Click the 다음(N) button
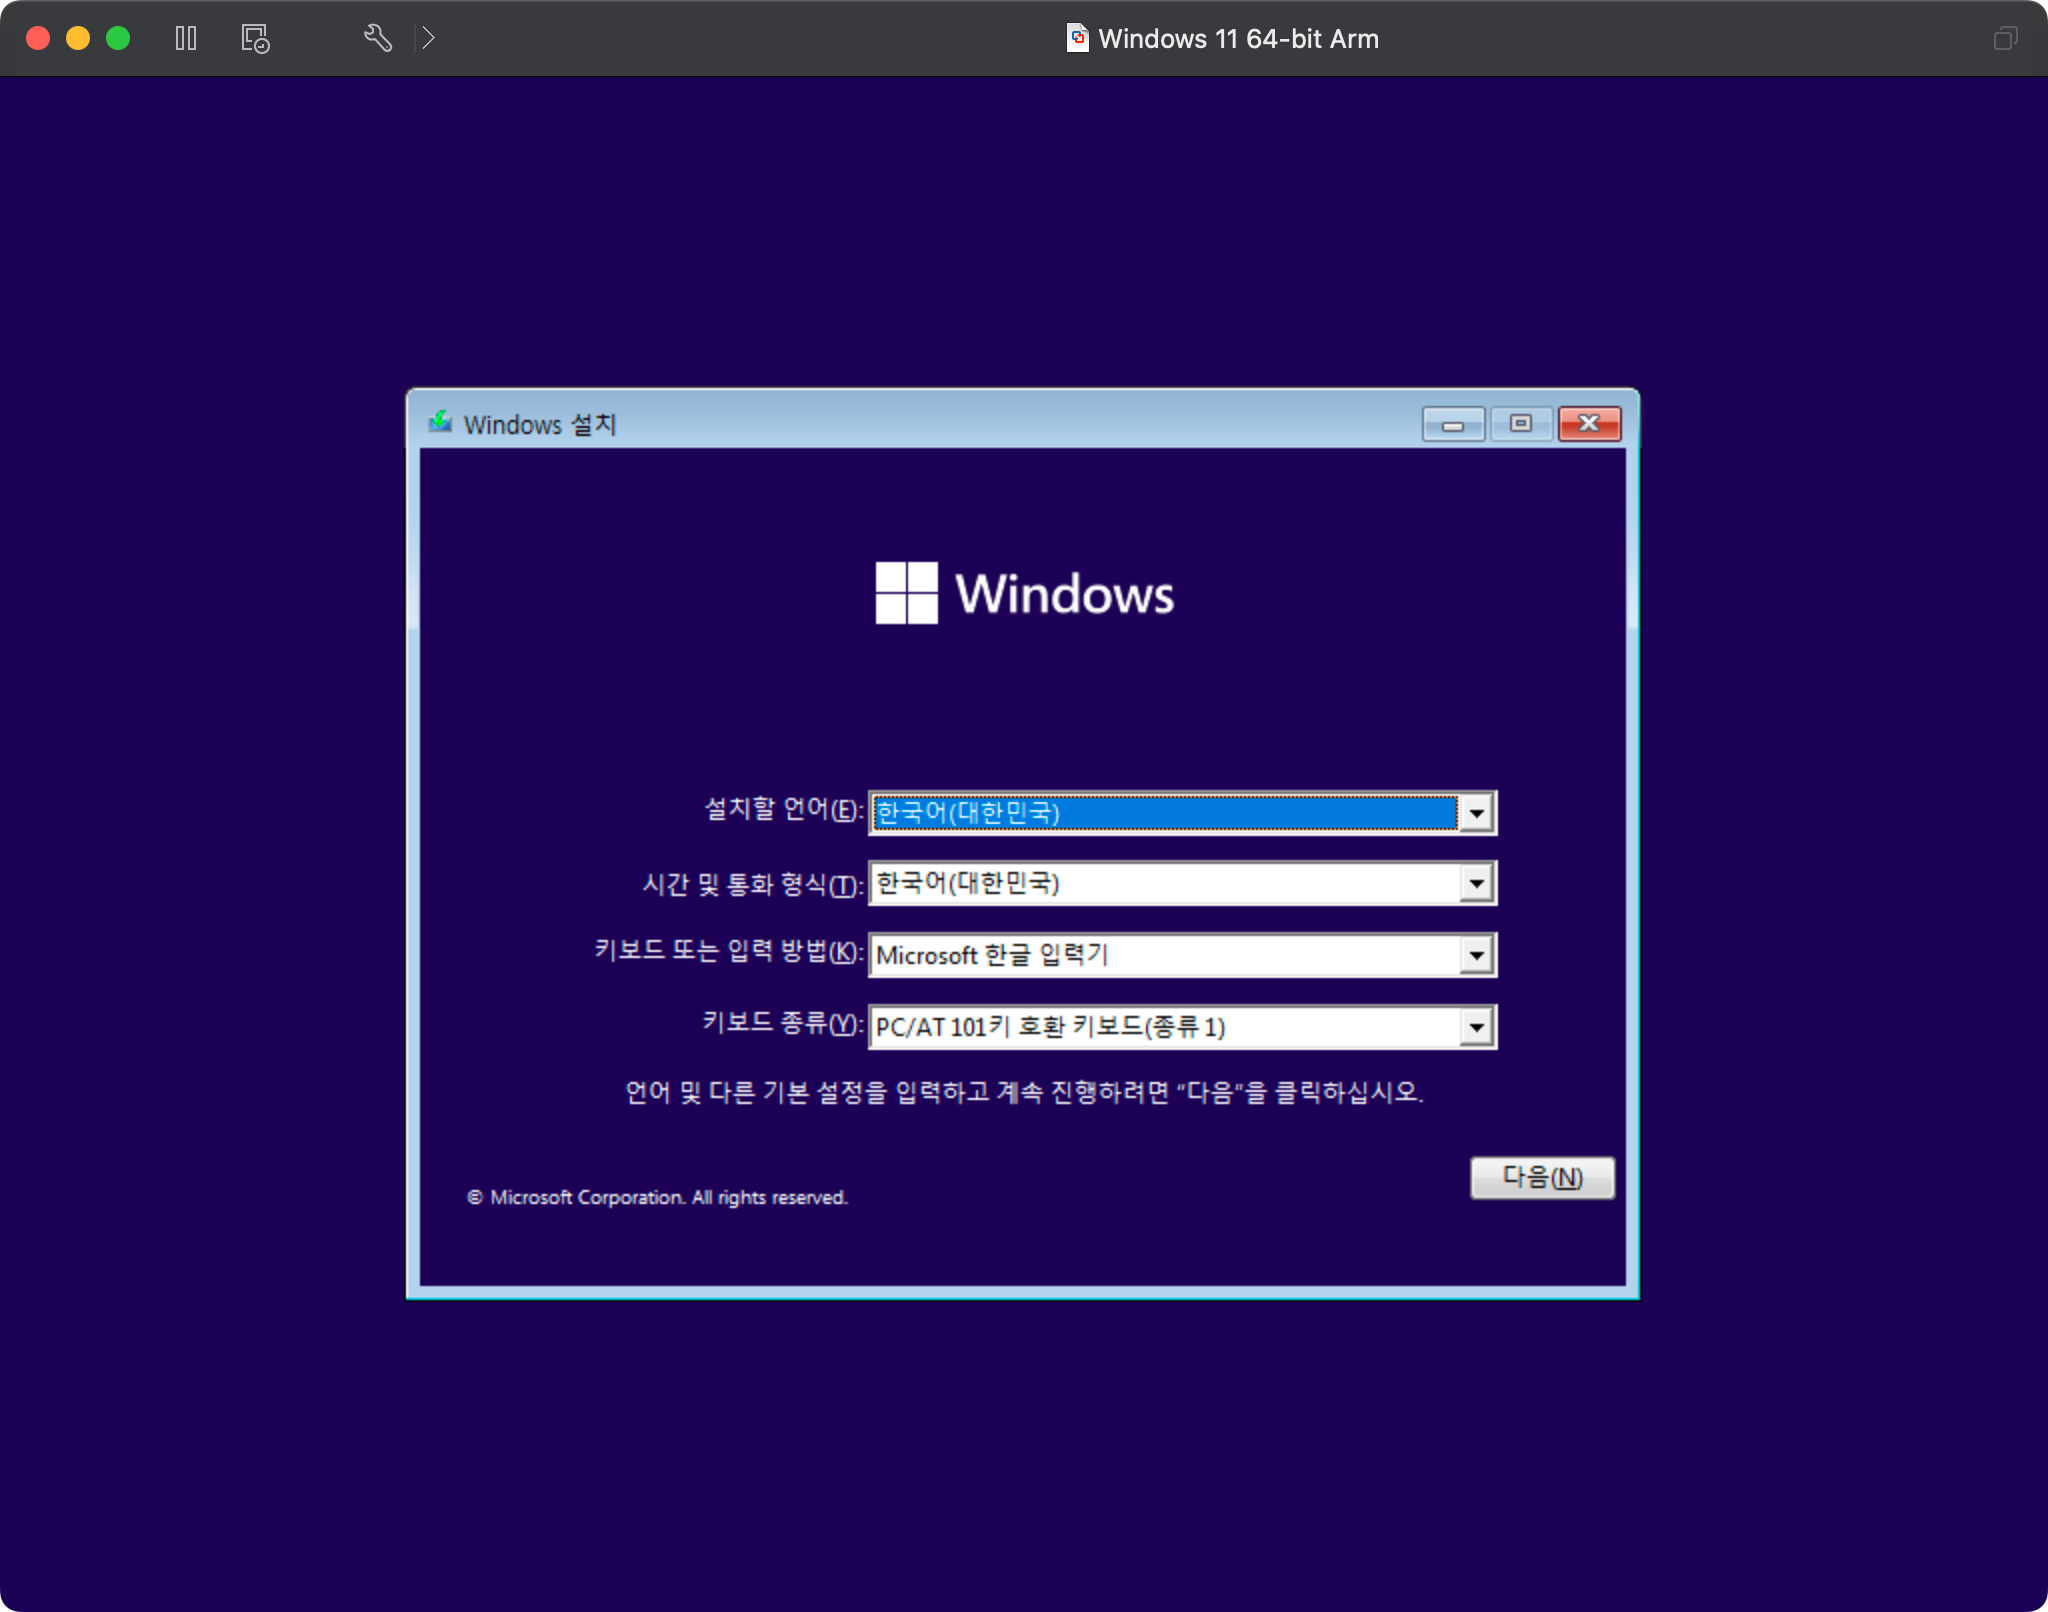This screenshot has width=2048, height=1612. coord(1542,1178)
